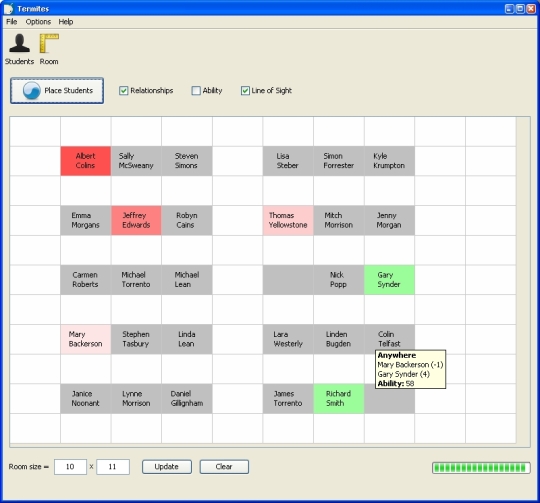The height and width of the screenshot is (503, 540).
Task: Select Michael Torrento's seat
Action: 136,280
